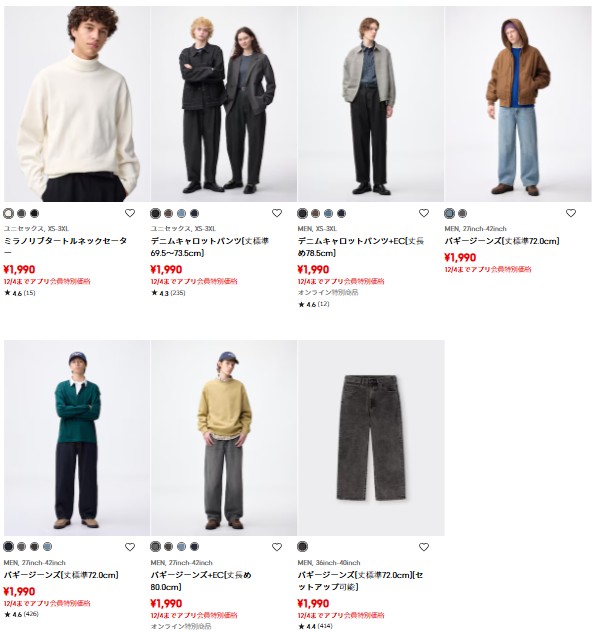
Task: Favorite the light blue baggy jeans item
Action: click(571, 213)
